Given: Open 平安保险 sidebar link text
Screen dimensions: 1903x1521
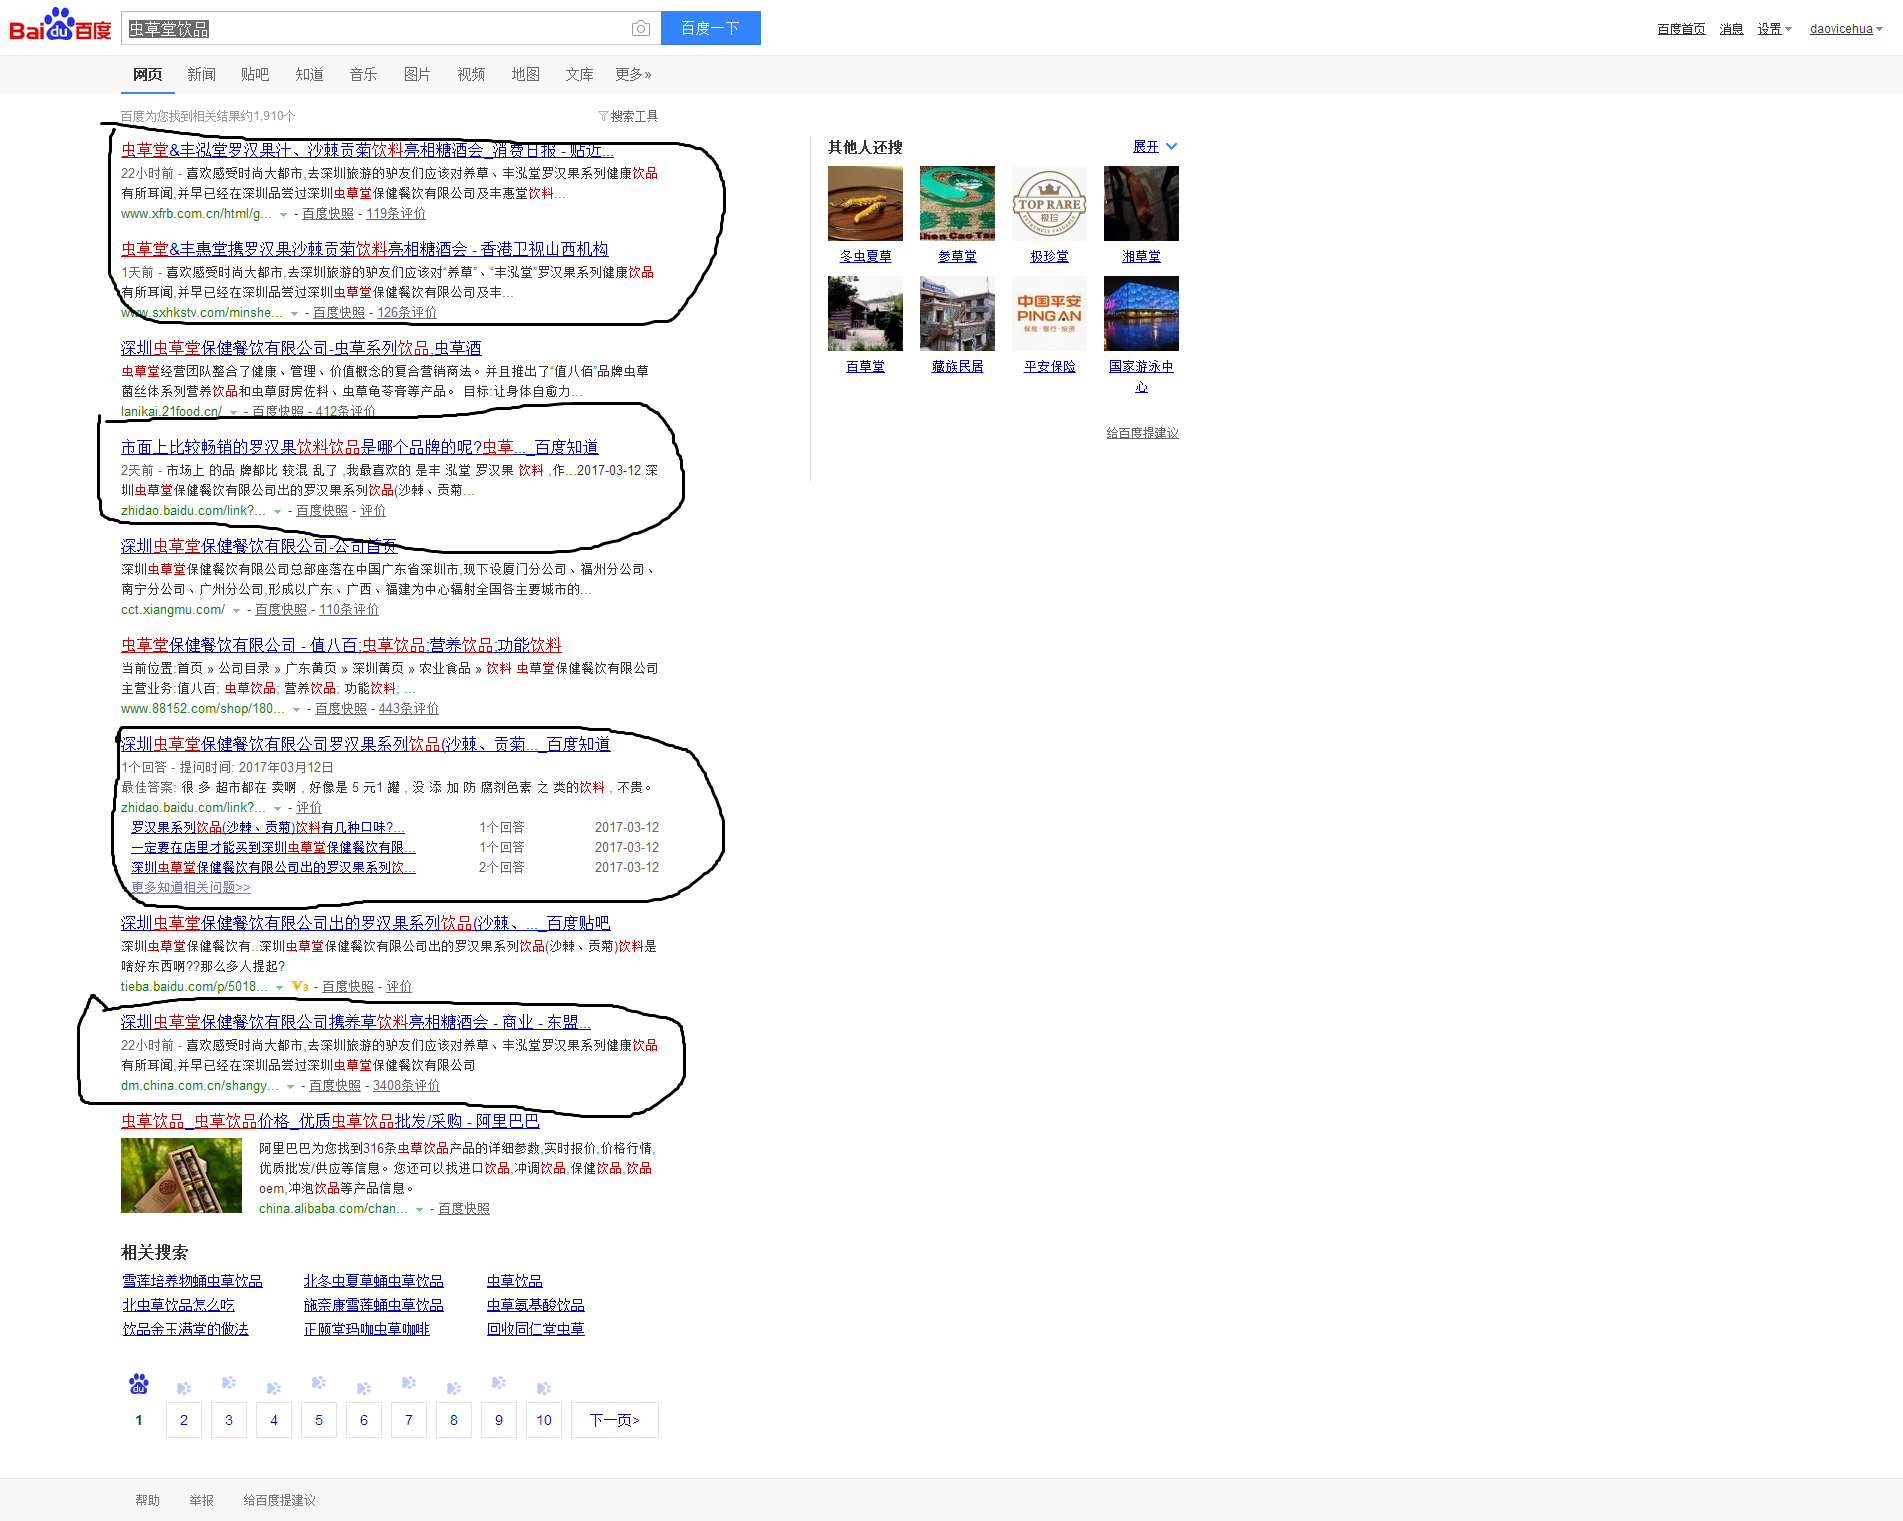Looking at the screenshot, I should (1050, 367).
